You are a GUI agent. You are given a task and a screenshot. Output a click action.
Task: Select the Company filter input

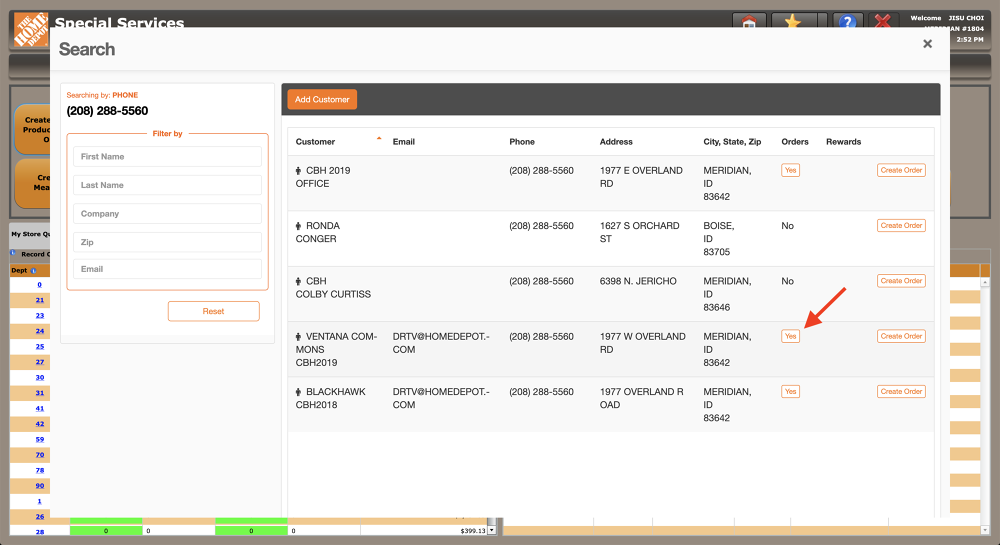click(167, 214)
